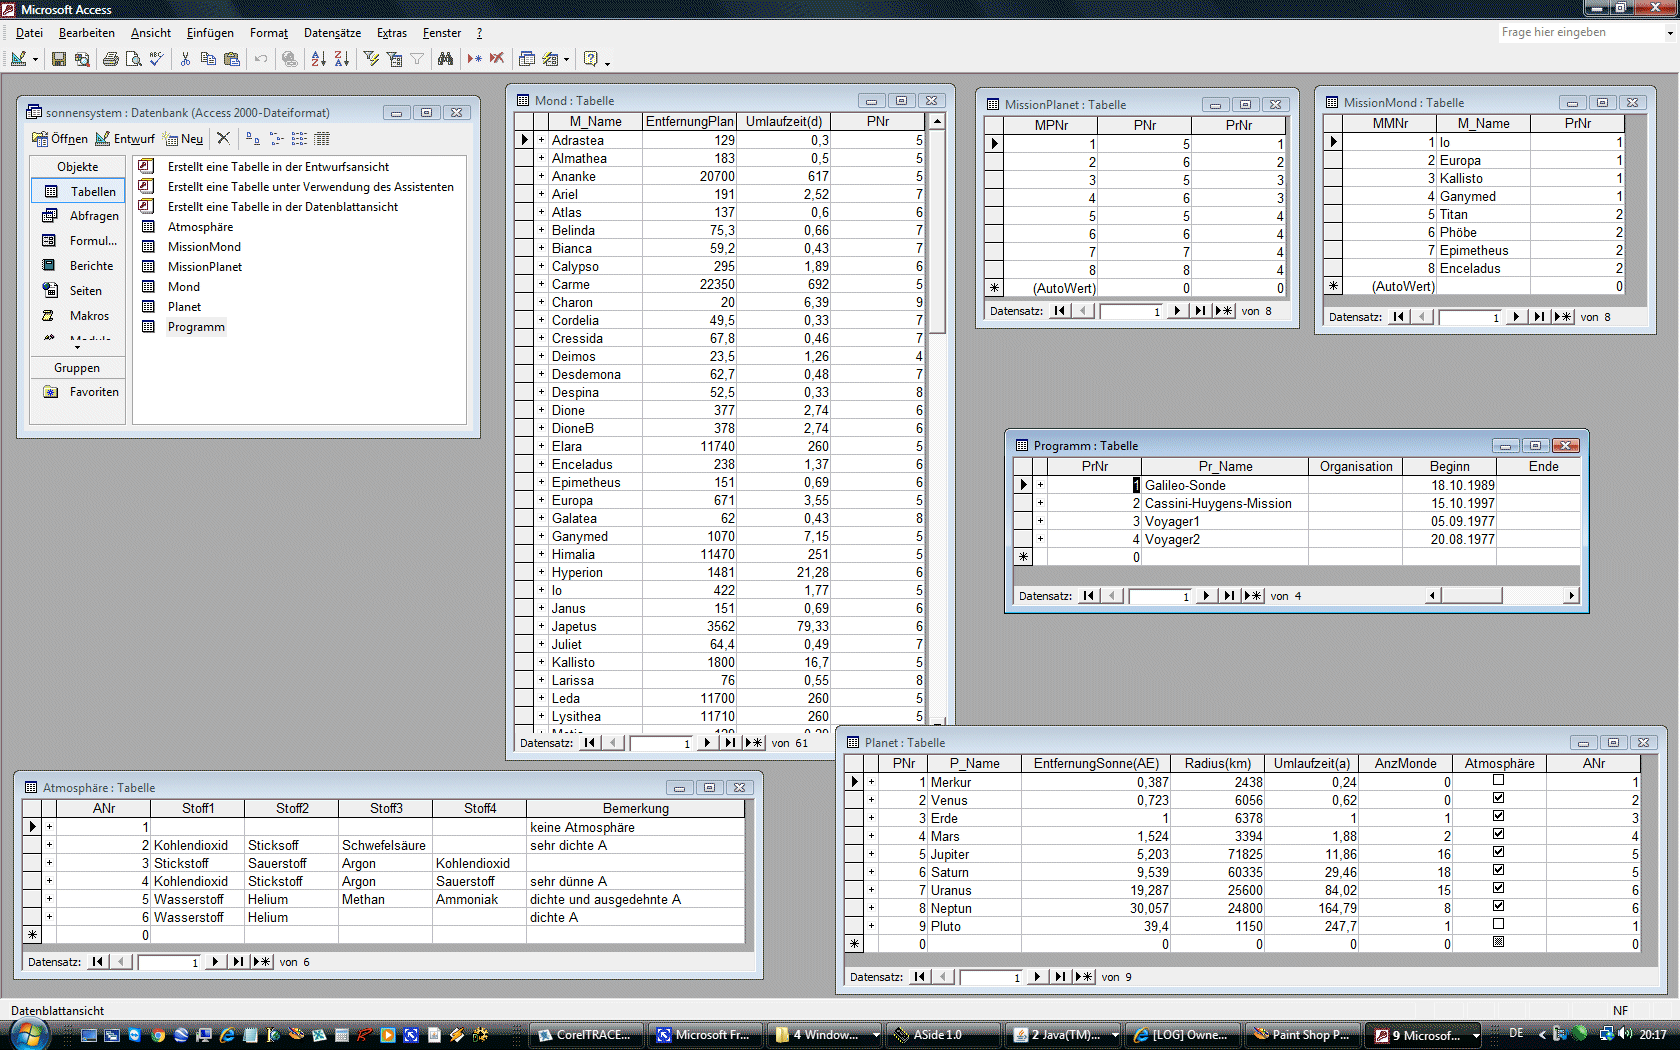The height and width of the screenshot is (1050, 1680).
Task: Click the Print toolbar icon
Action: tap(111, 59)
